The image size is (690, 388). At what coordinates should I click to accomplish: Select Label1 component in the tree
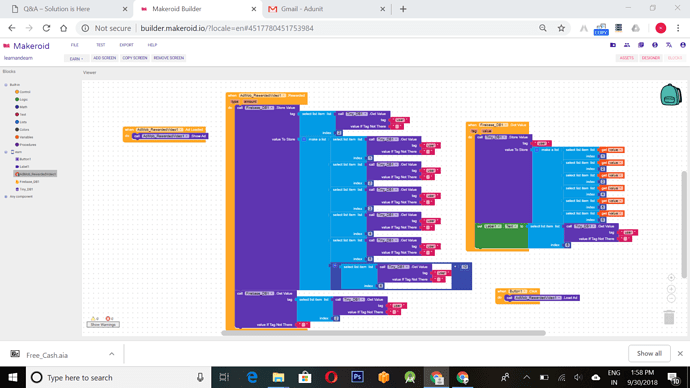(22, 167)
